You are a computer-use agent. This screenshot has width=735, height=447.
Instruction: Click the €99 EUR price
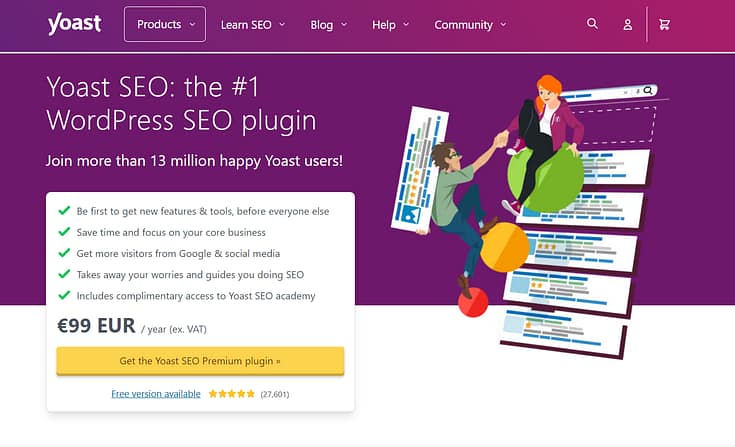click(96, 325)
